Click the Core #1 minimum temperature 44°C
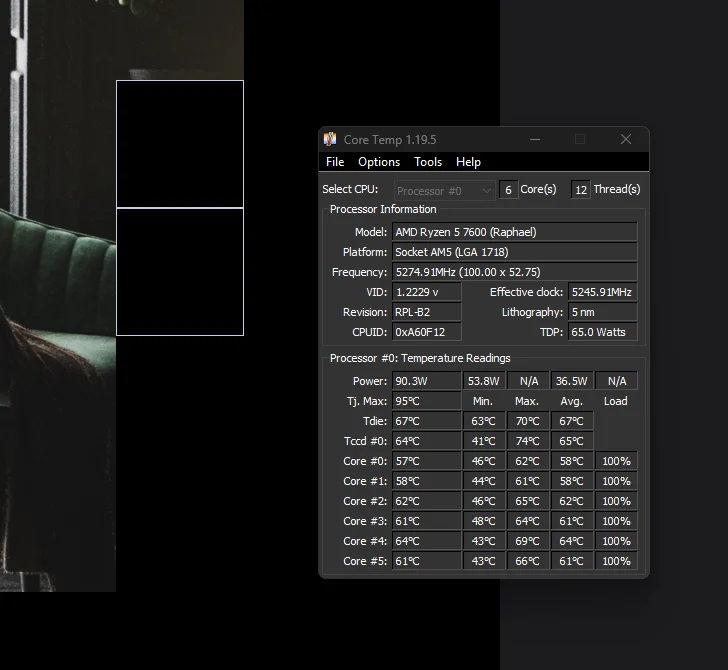The height and width of the screenshot is (670, 728). pyautogui.click(x=484, y=481)
